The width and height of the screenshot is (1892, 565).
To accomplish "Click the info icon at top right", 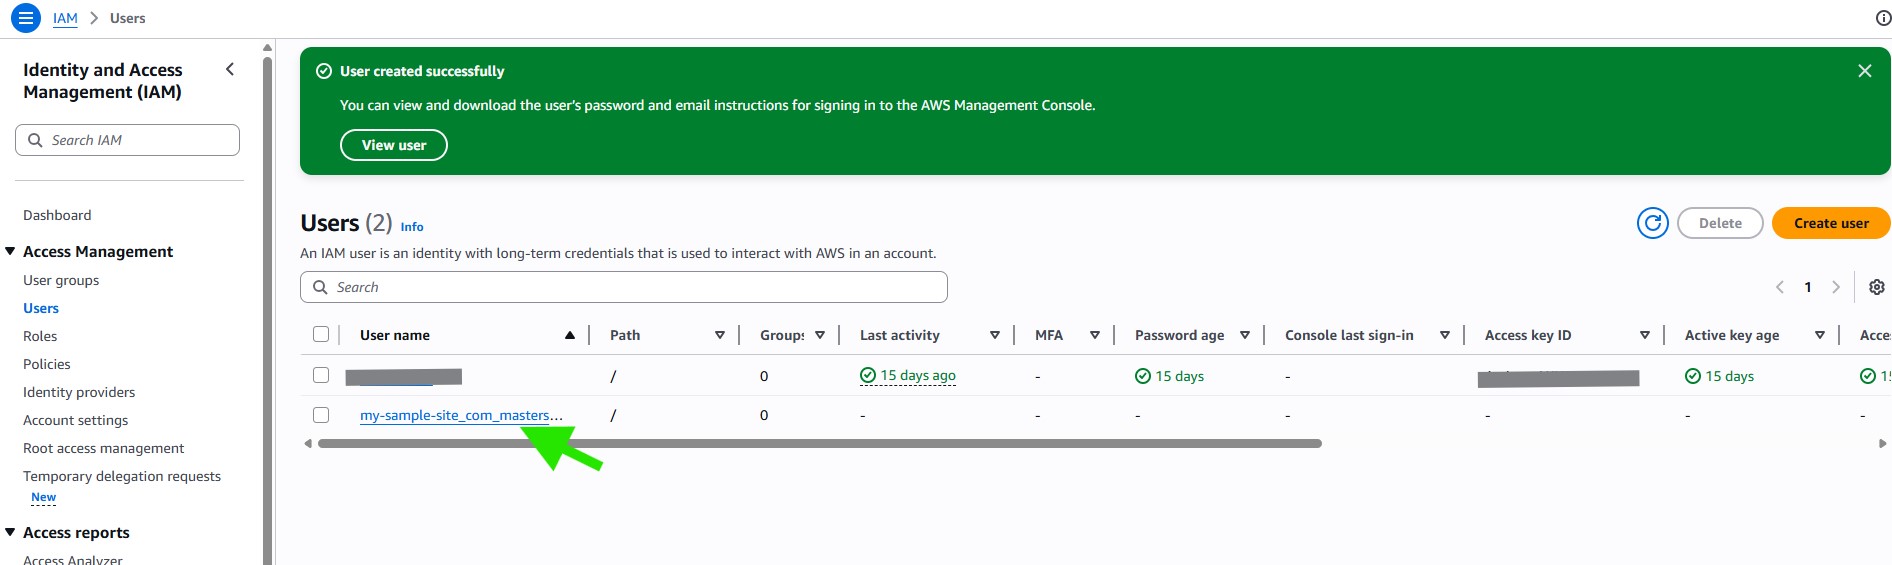I will tap(1882, 18).
